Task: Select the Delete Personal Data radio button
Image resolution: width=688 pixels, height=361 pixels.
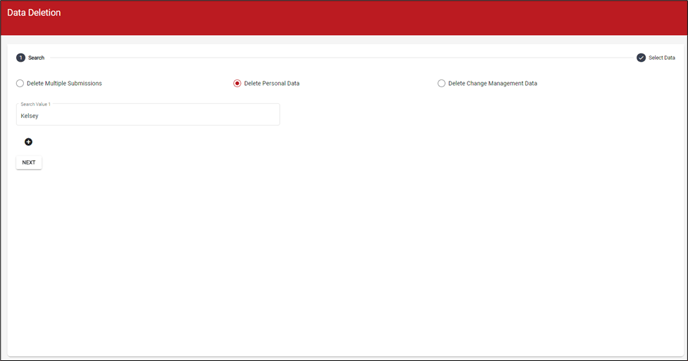Action: pyautogui.click(x=237, y=83)
